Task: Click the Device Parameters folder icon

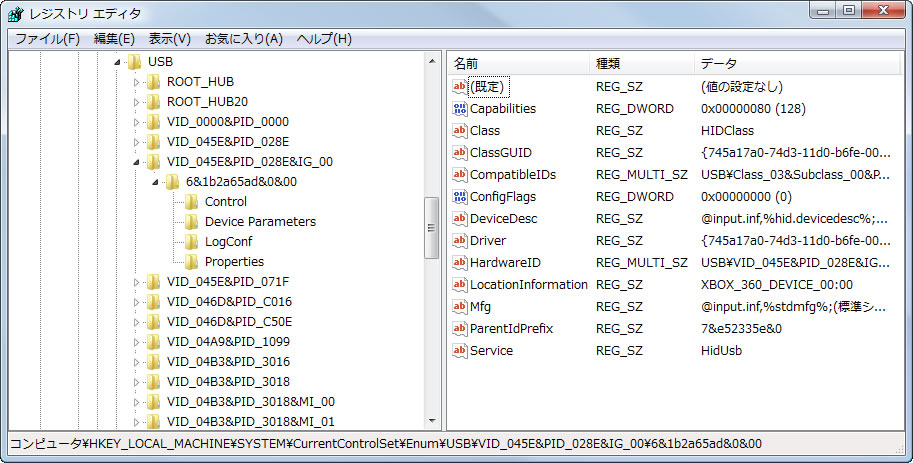Action: pyautogui.click(x=192, y=222)
